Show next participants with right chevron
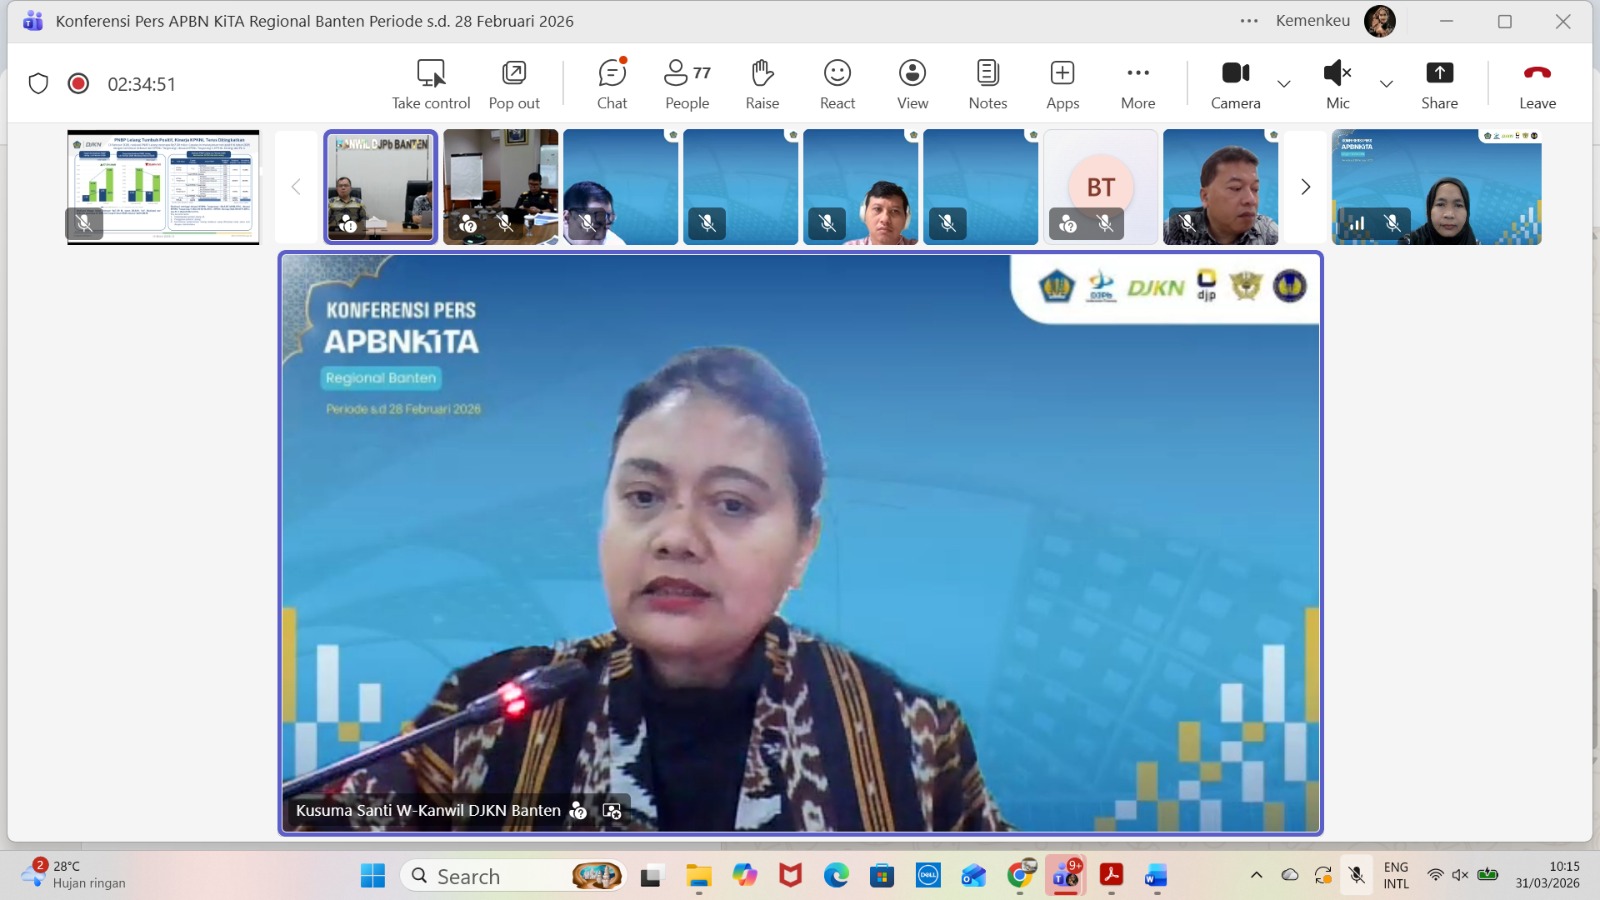Screen dimensions: 1600x900 [1305, 187]
